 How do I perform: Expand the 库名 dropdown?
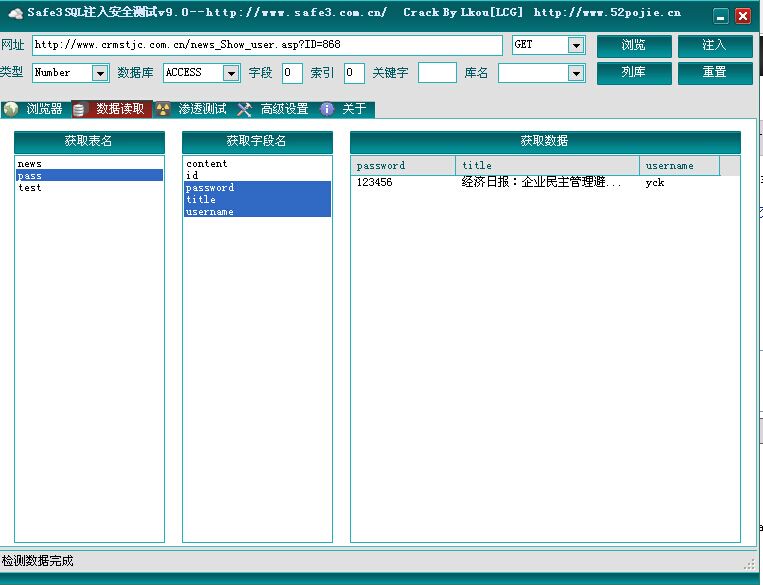coord(576,73)
